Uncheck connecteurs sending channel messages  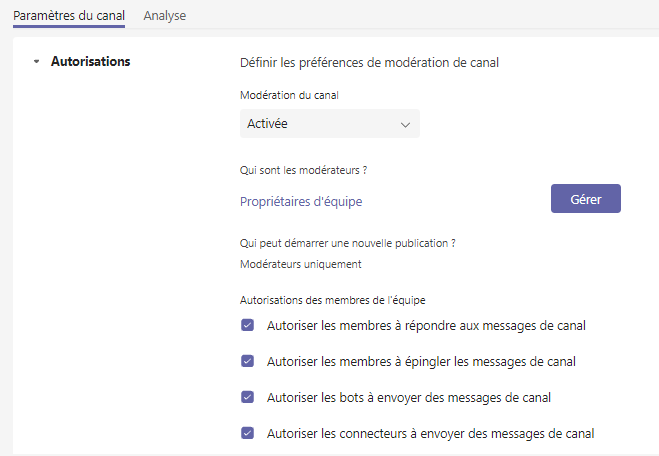(248, 433)
